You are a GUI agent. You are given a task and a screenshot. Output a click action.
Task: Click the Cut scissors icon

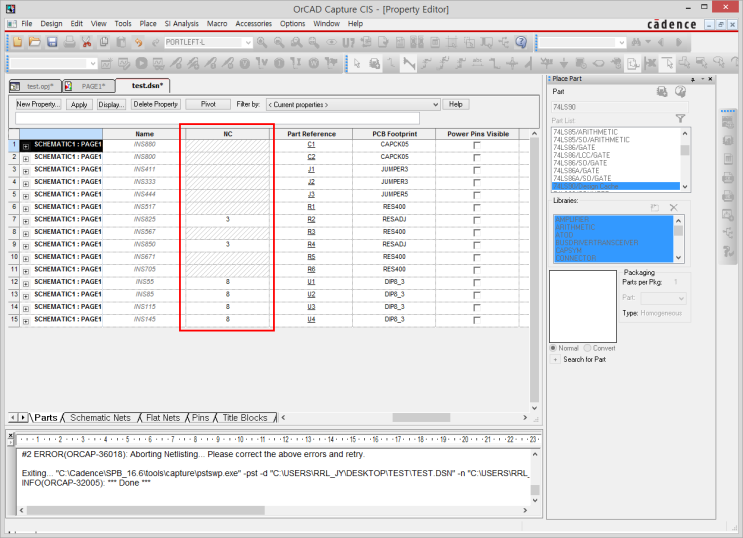86,42
